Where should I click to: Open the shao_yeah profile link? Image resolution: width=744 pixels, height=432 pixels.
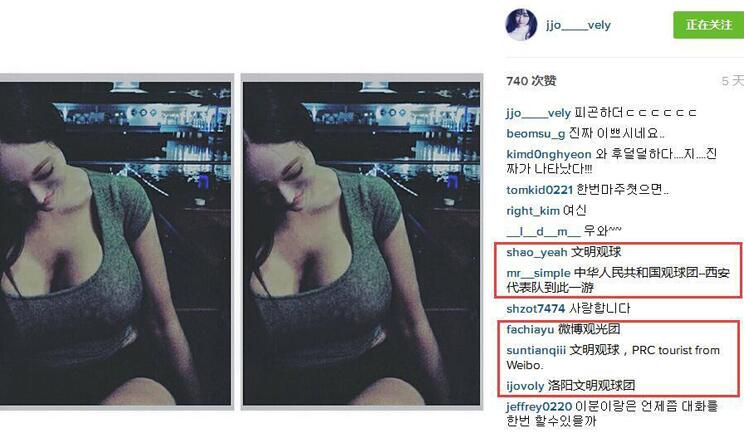click(537, 252)
